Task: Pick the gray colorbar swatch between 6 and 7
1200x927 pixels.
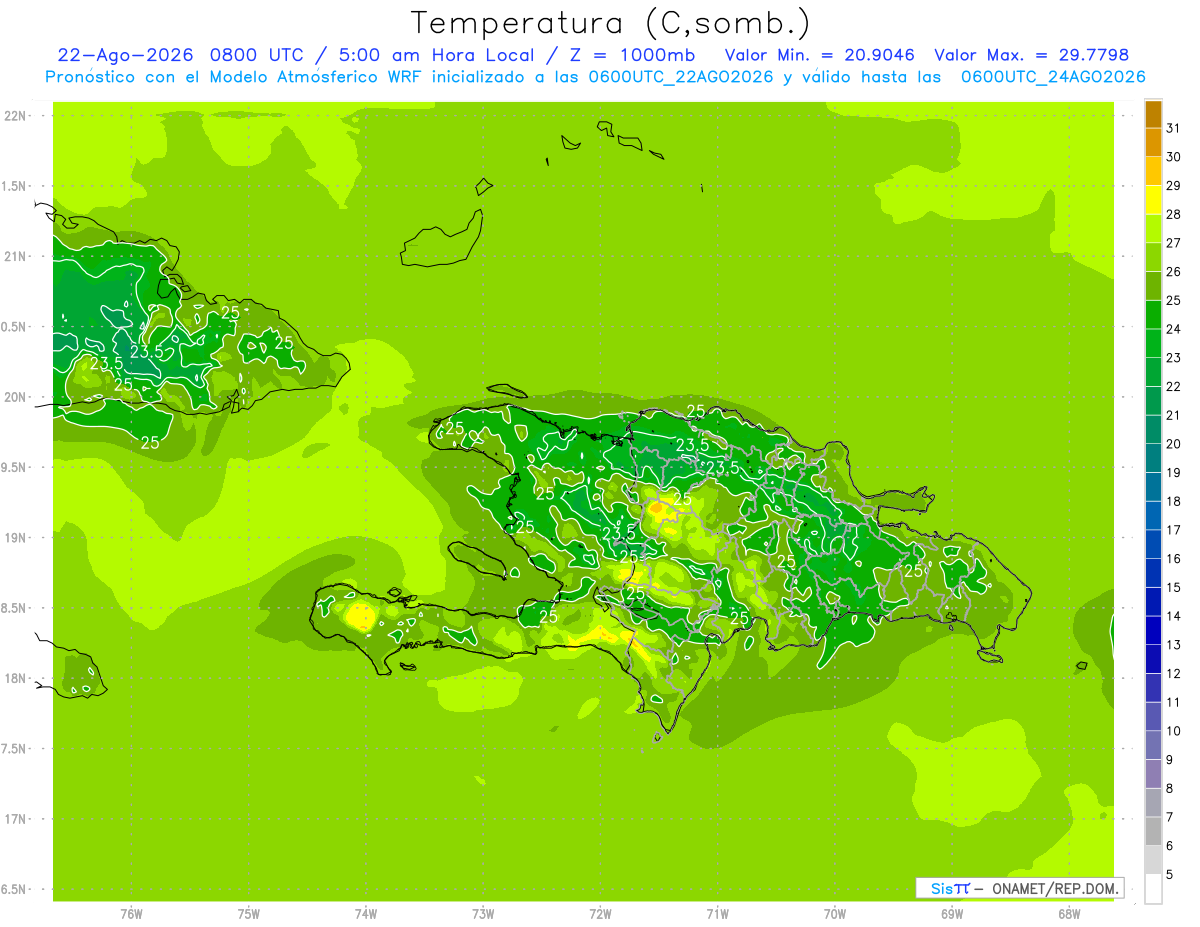Action: (x=1153, y=831)
